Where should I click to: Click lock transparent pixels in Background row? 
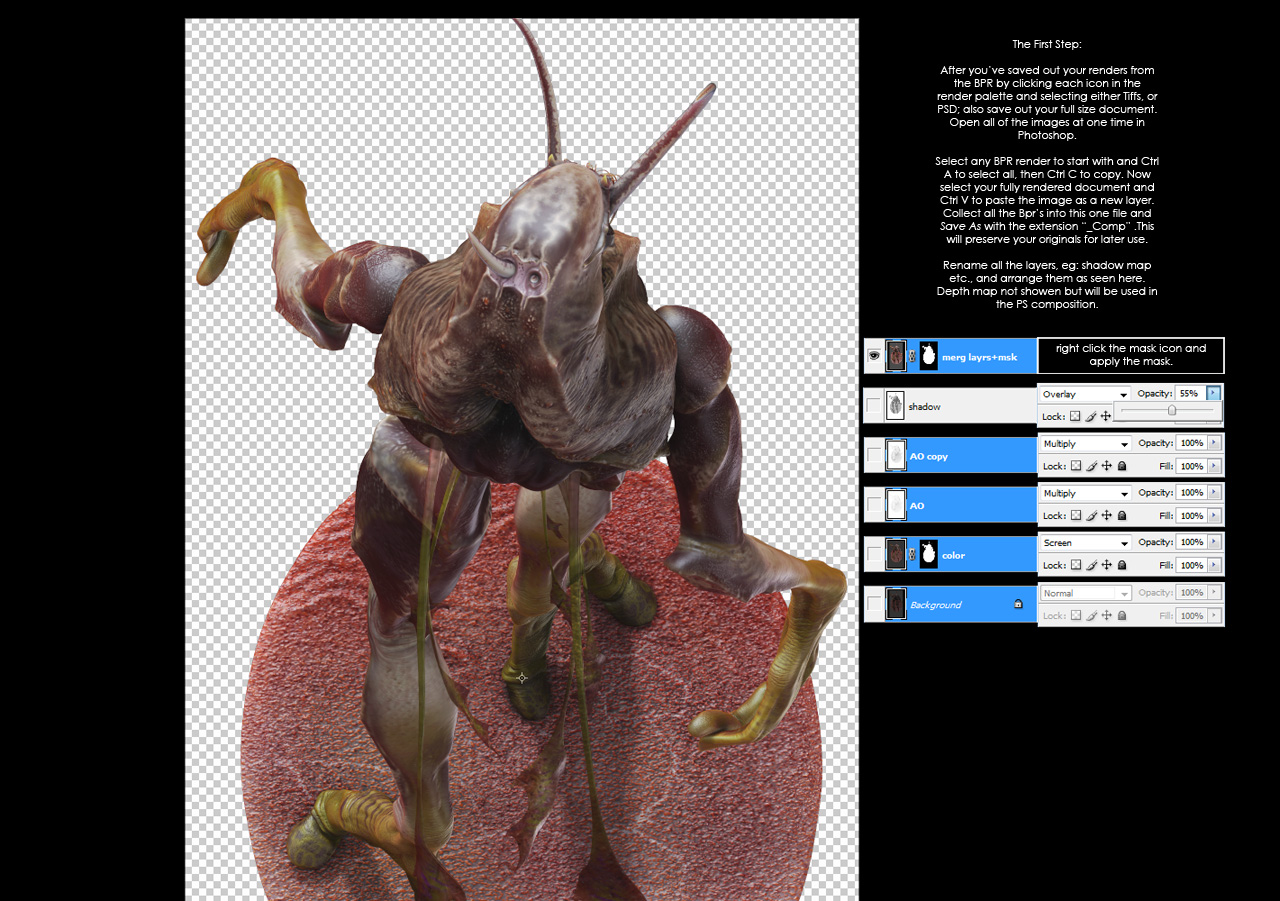(x=1075, y=616)
